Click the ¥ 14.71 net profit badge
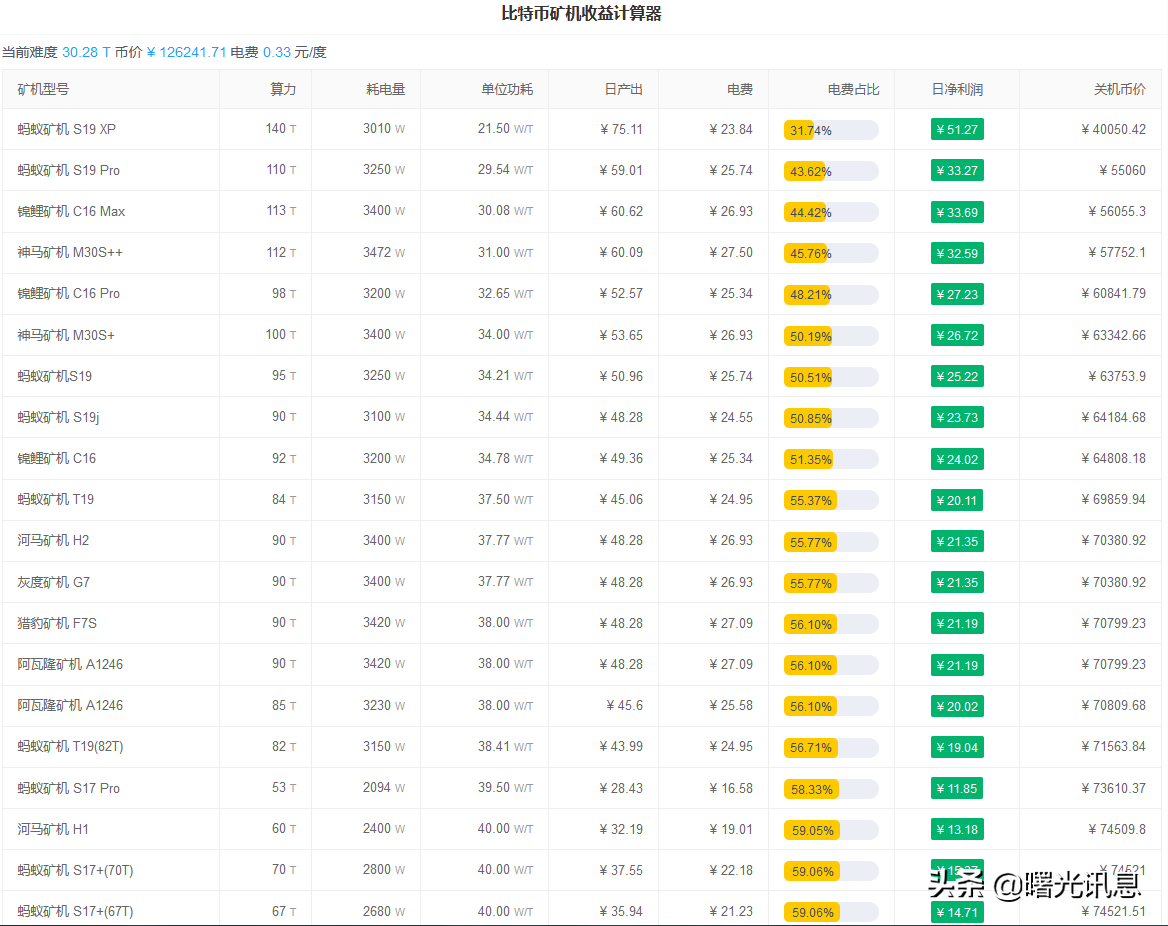Viewport: 1168px width, 926px height. 957,912
